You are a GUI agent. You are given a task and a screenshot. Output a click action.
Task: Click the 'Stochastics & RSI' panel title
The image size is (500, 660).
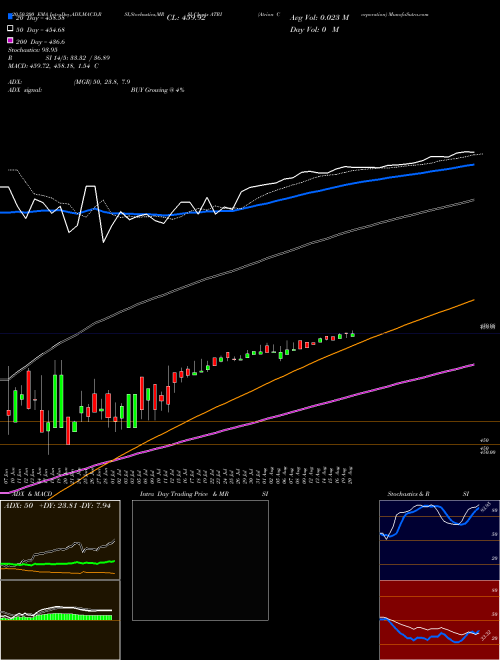[x=428, y=494]
